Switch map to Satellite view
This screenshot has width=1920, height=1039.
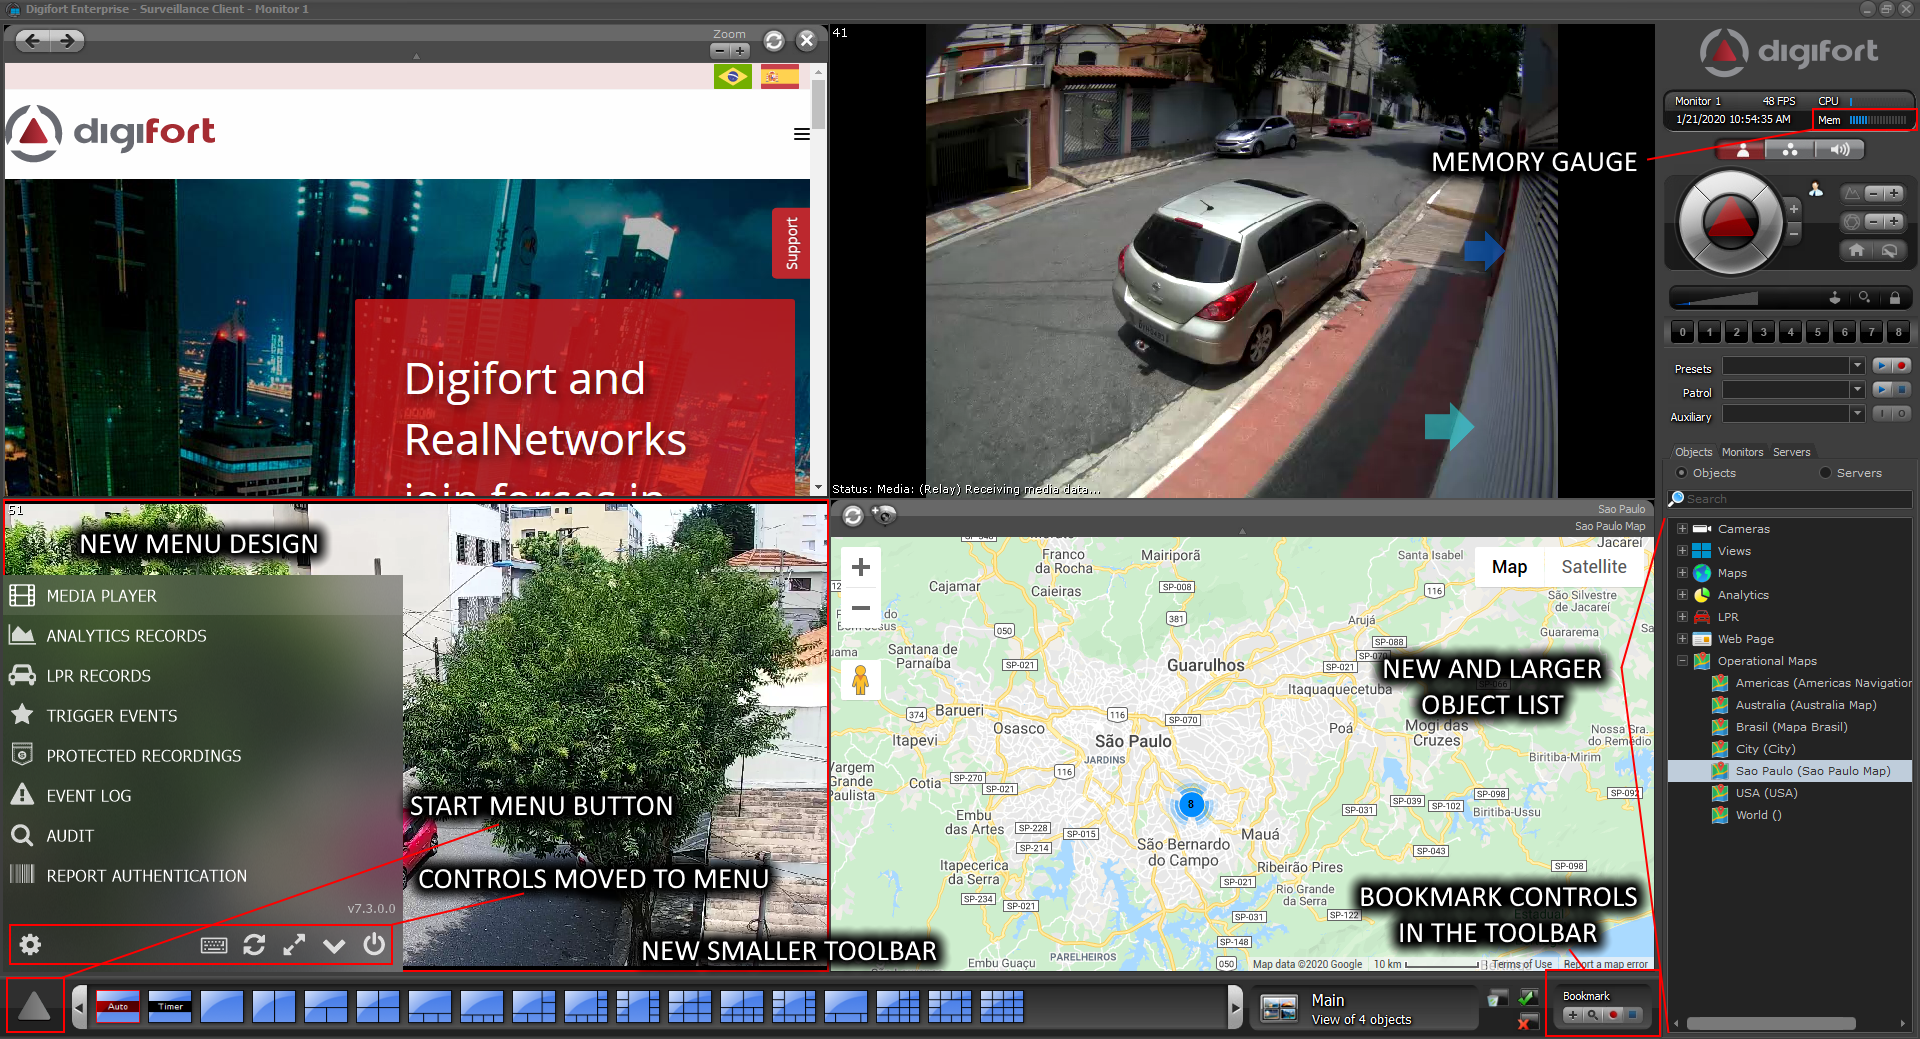[1594, 567]
